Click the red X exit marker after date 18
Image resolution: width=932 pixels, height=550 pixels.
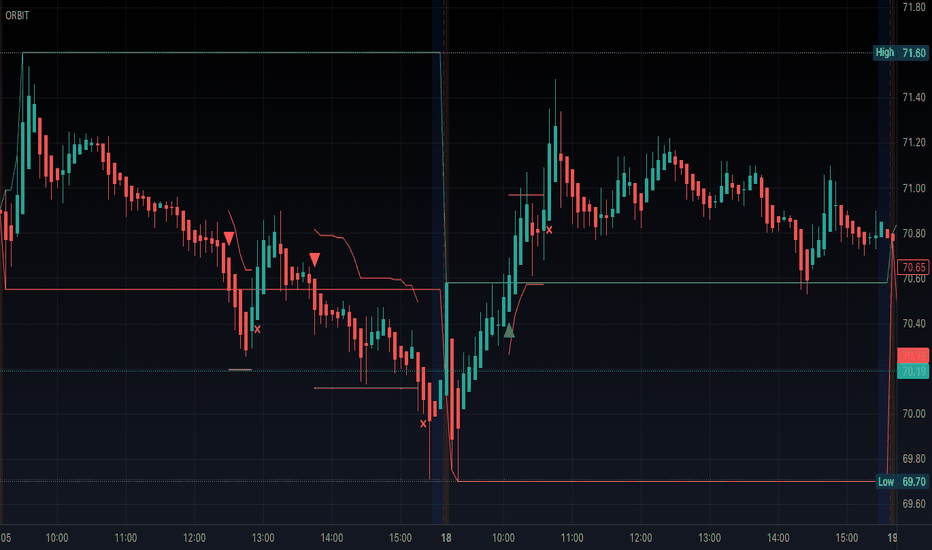coord(549,230)
